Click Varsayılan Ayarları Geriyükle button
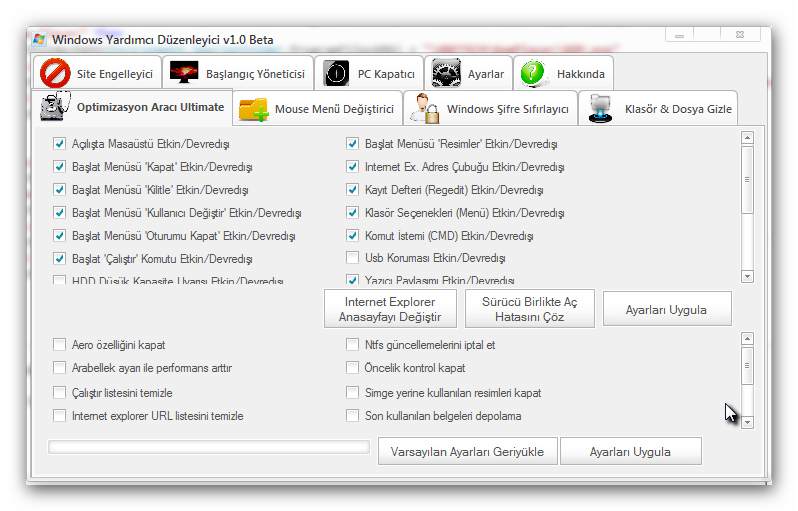The image size is (798, 511). click(467, 452)
